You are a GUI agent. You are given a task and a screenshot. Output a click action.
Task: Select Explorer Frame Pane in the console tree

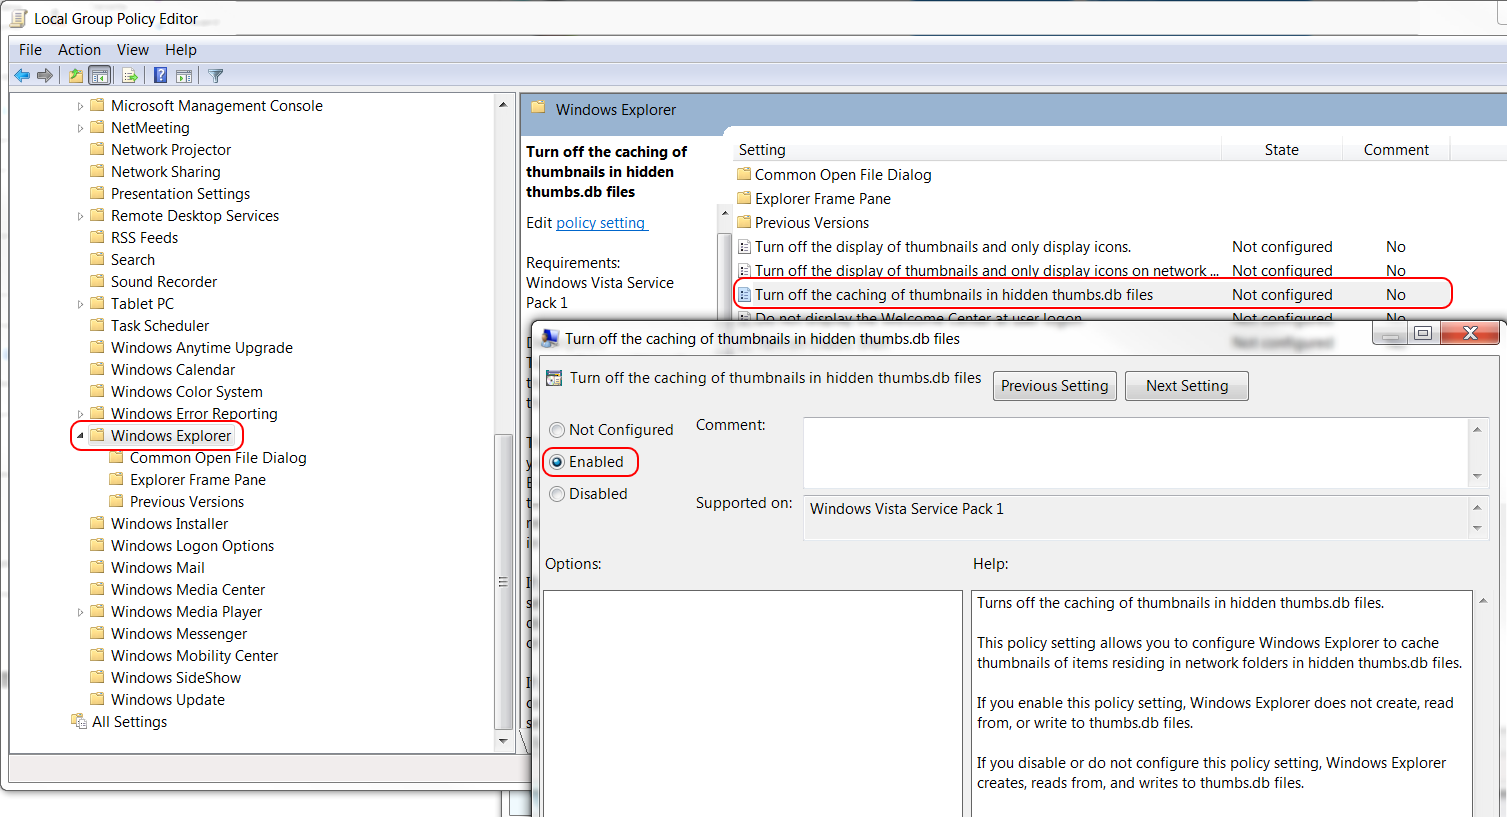pos(198,480)
